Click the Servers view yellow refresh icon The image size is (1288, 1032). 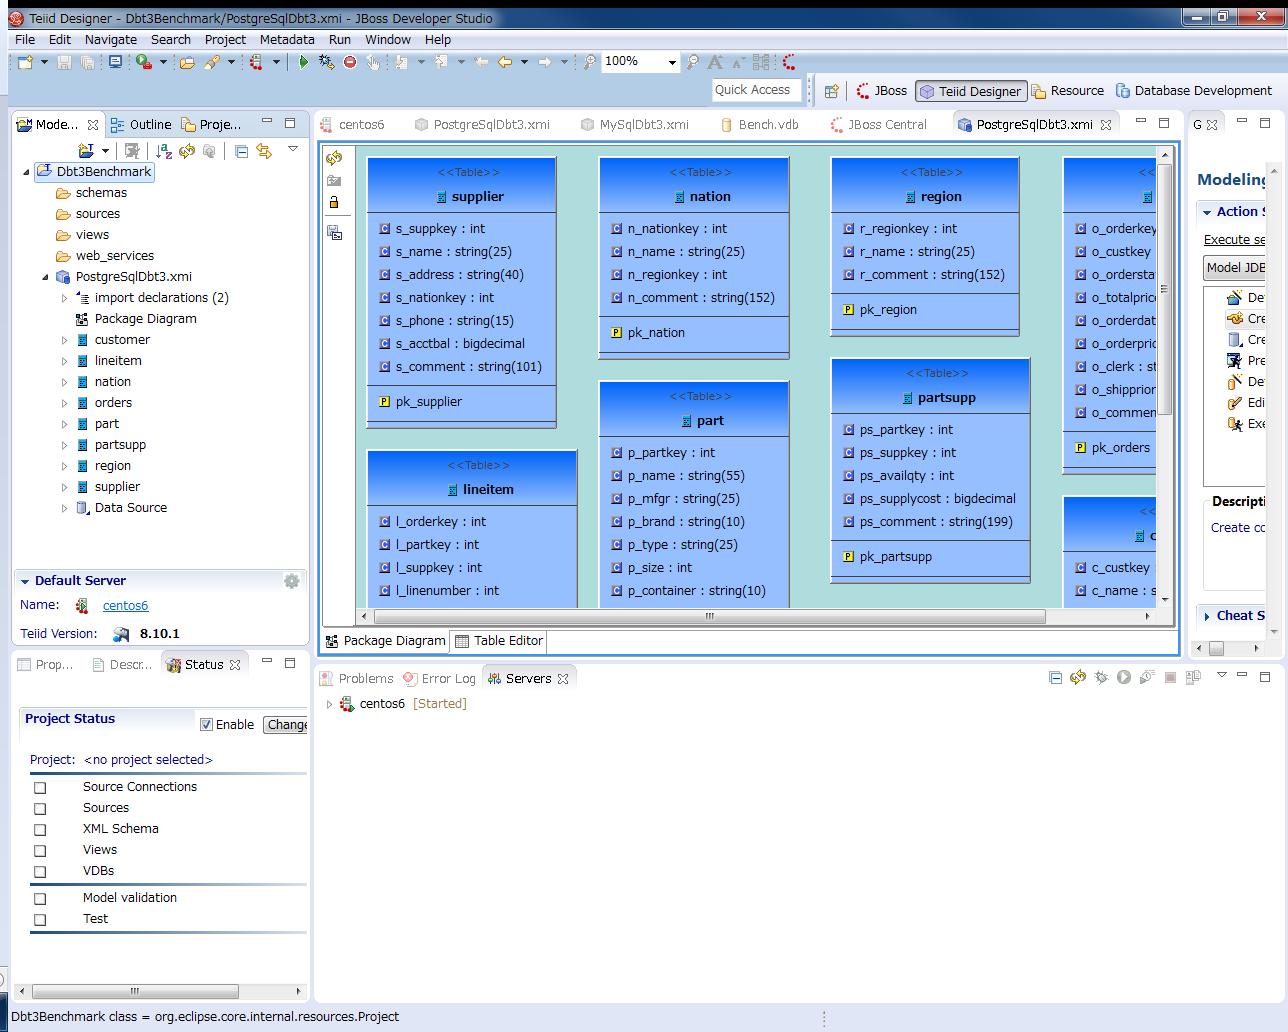coord(1078,678)
